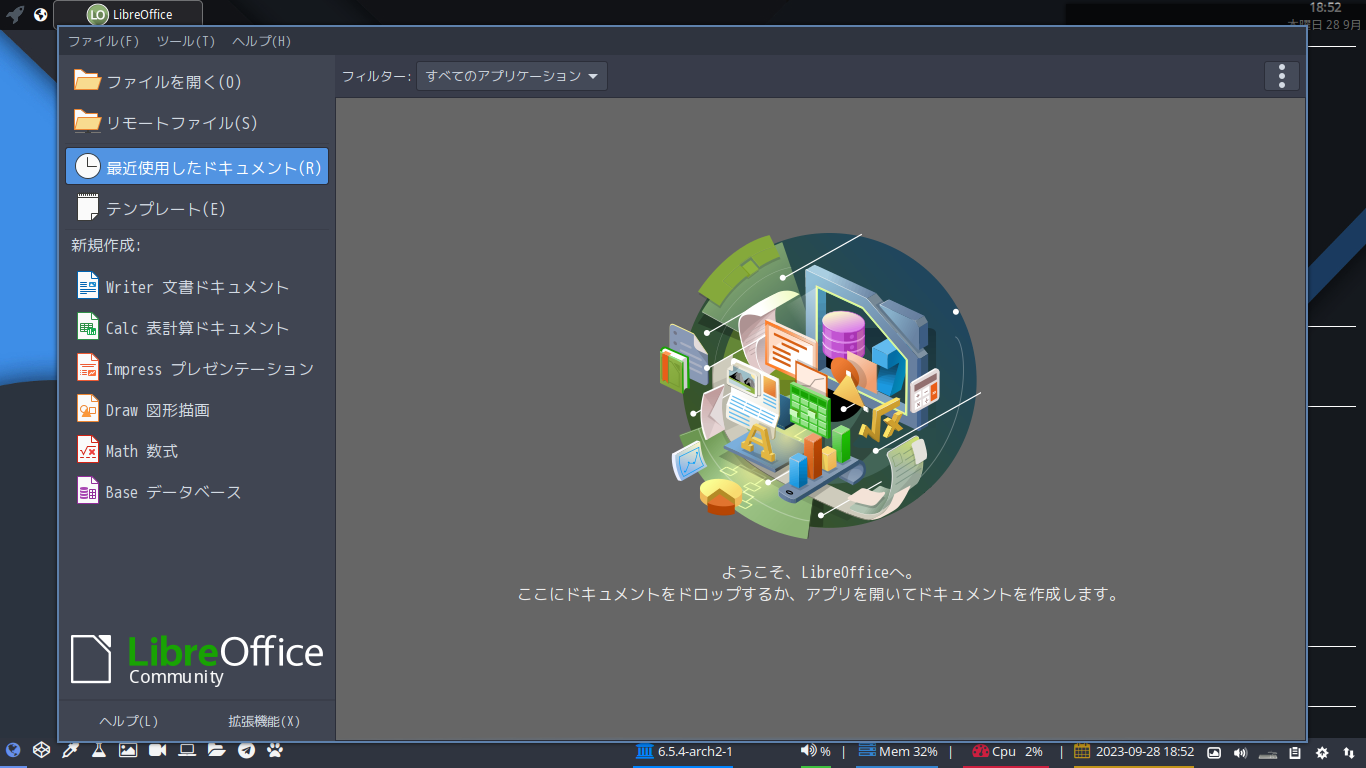Click the Calc spreadsheet icon

88,327
